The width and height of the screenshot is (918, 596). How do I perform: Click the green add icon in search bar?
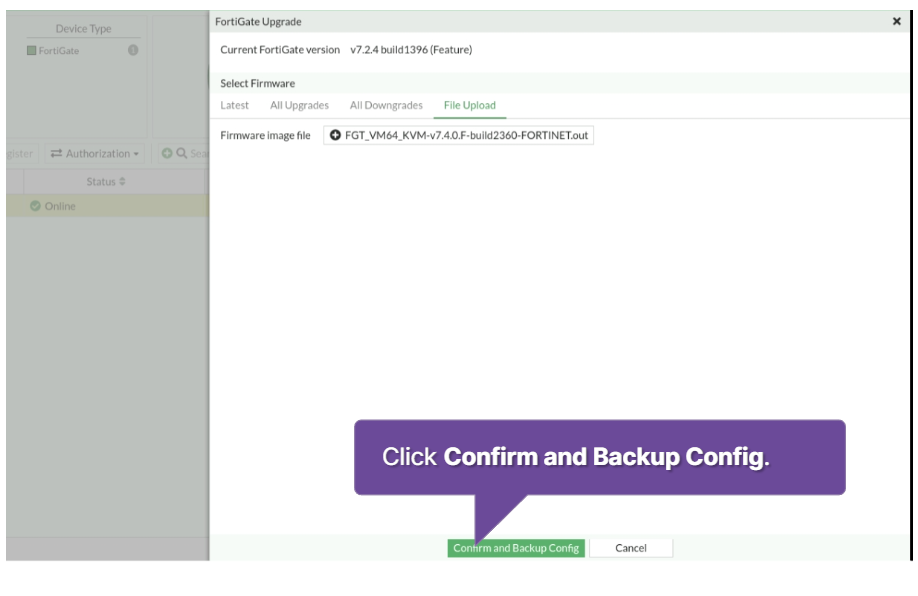(167, 153)
